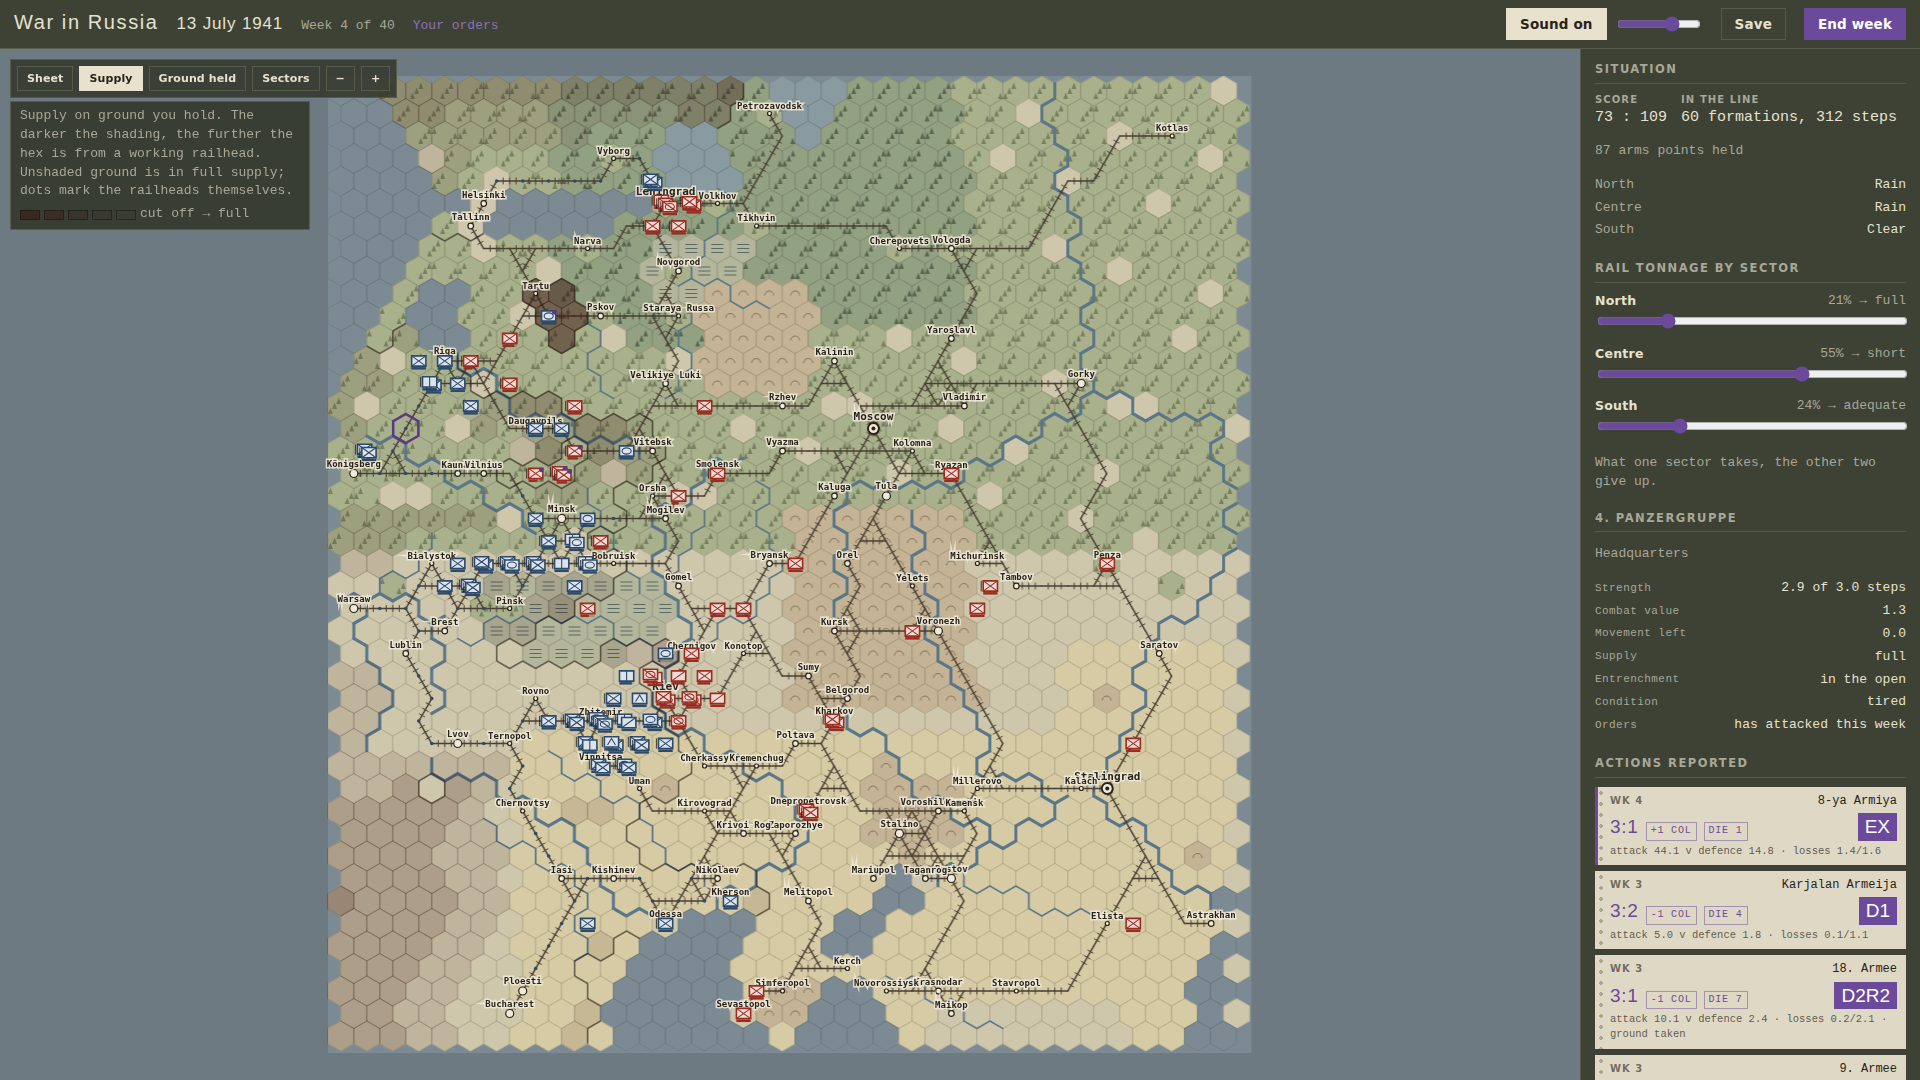Image resolution: width=1920 pixels, height=1080 pixels.
Task: Switch to the Sheet map view
Action: coord(45,78)
